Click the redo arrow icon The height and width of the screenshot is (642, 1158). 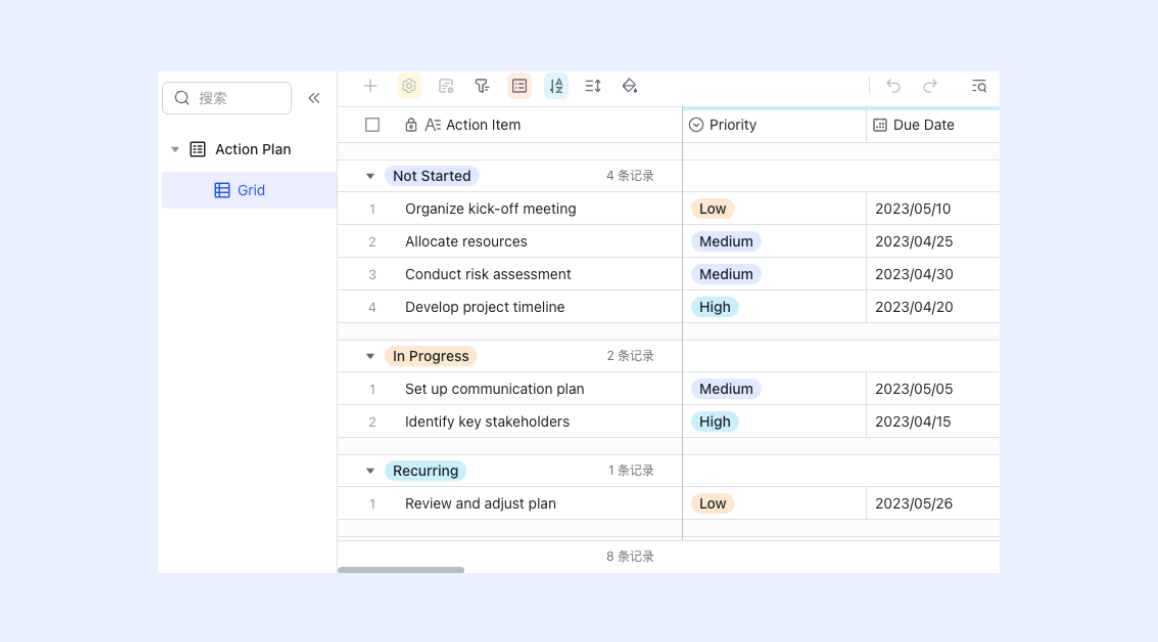pos(930,86)
